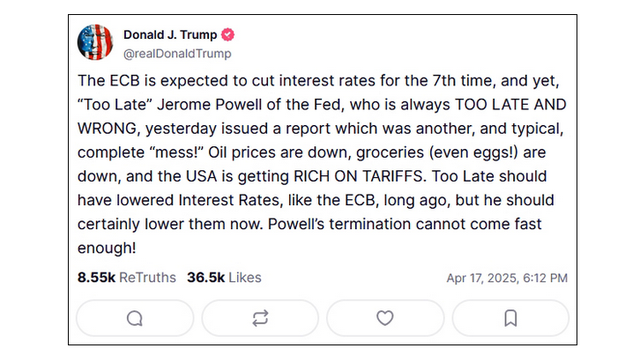640x363 pixels.
Task: Click the phrase TOO LATE AND in the post
Action: click(510, 105)
